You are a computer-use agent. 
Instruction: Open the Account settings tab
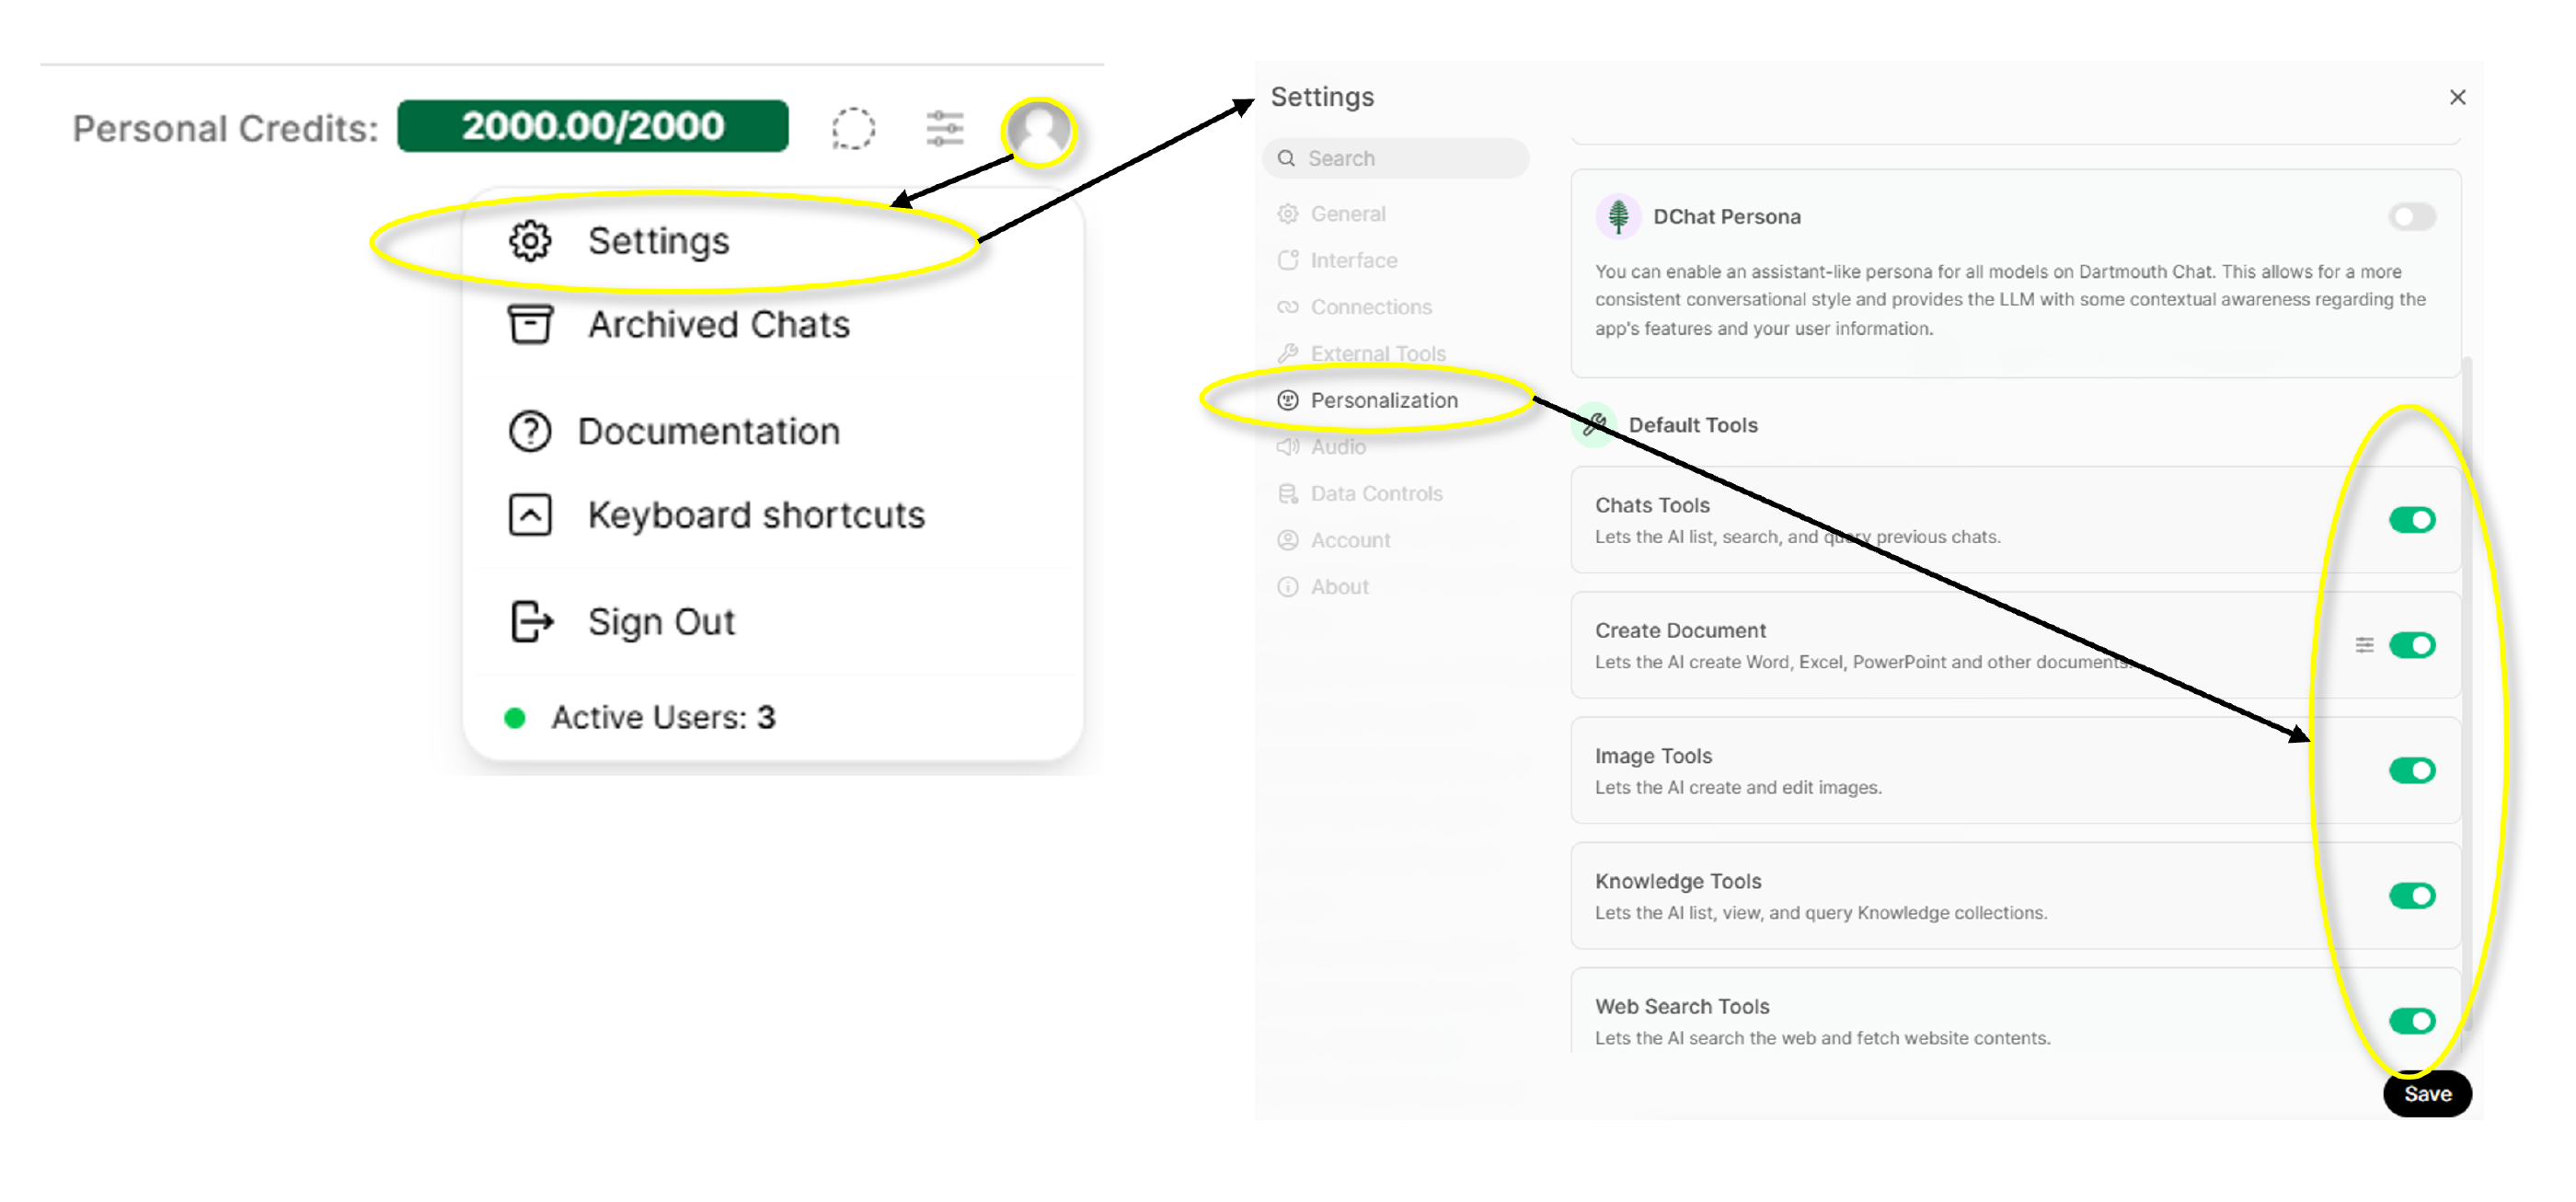click(x=1394, y=540)
